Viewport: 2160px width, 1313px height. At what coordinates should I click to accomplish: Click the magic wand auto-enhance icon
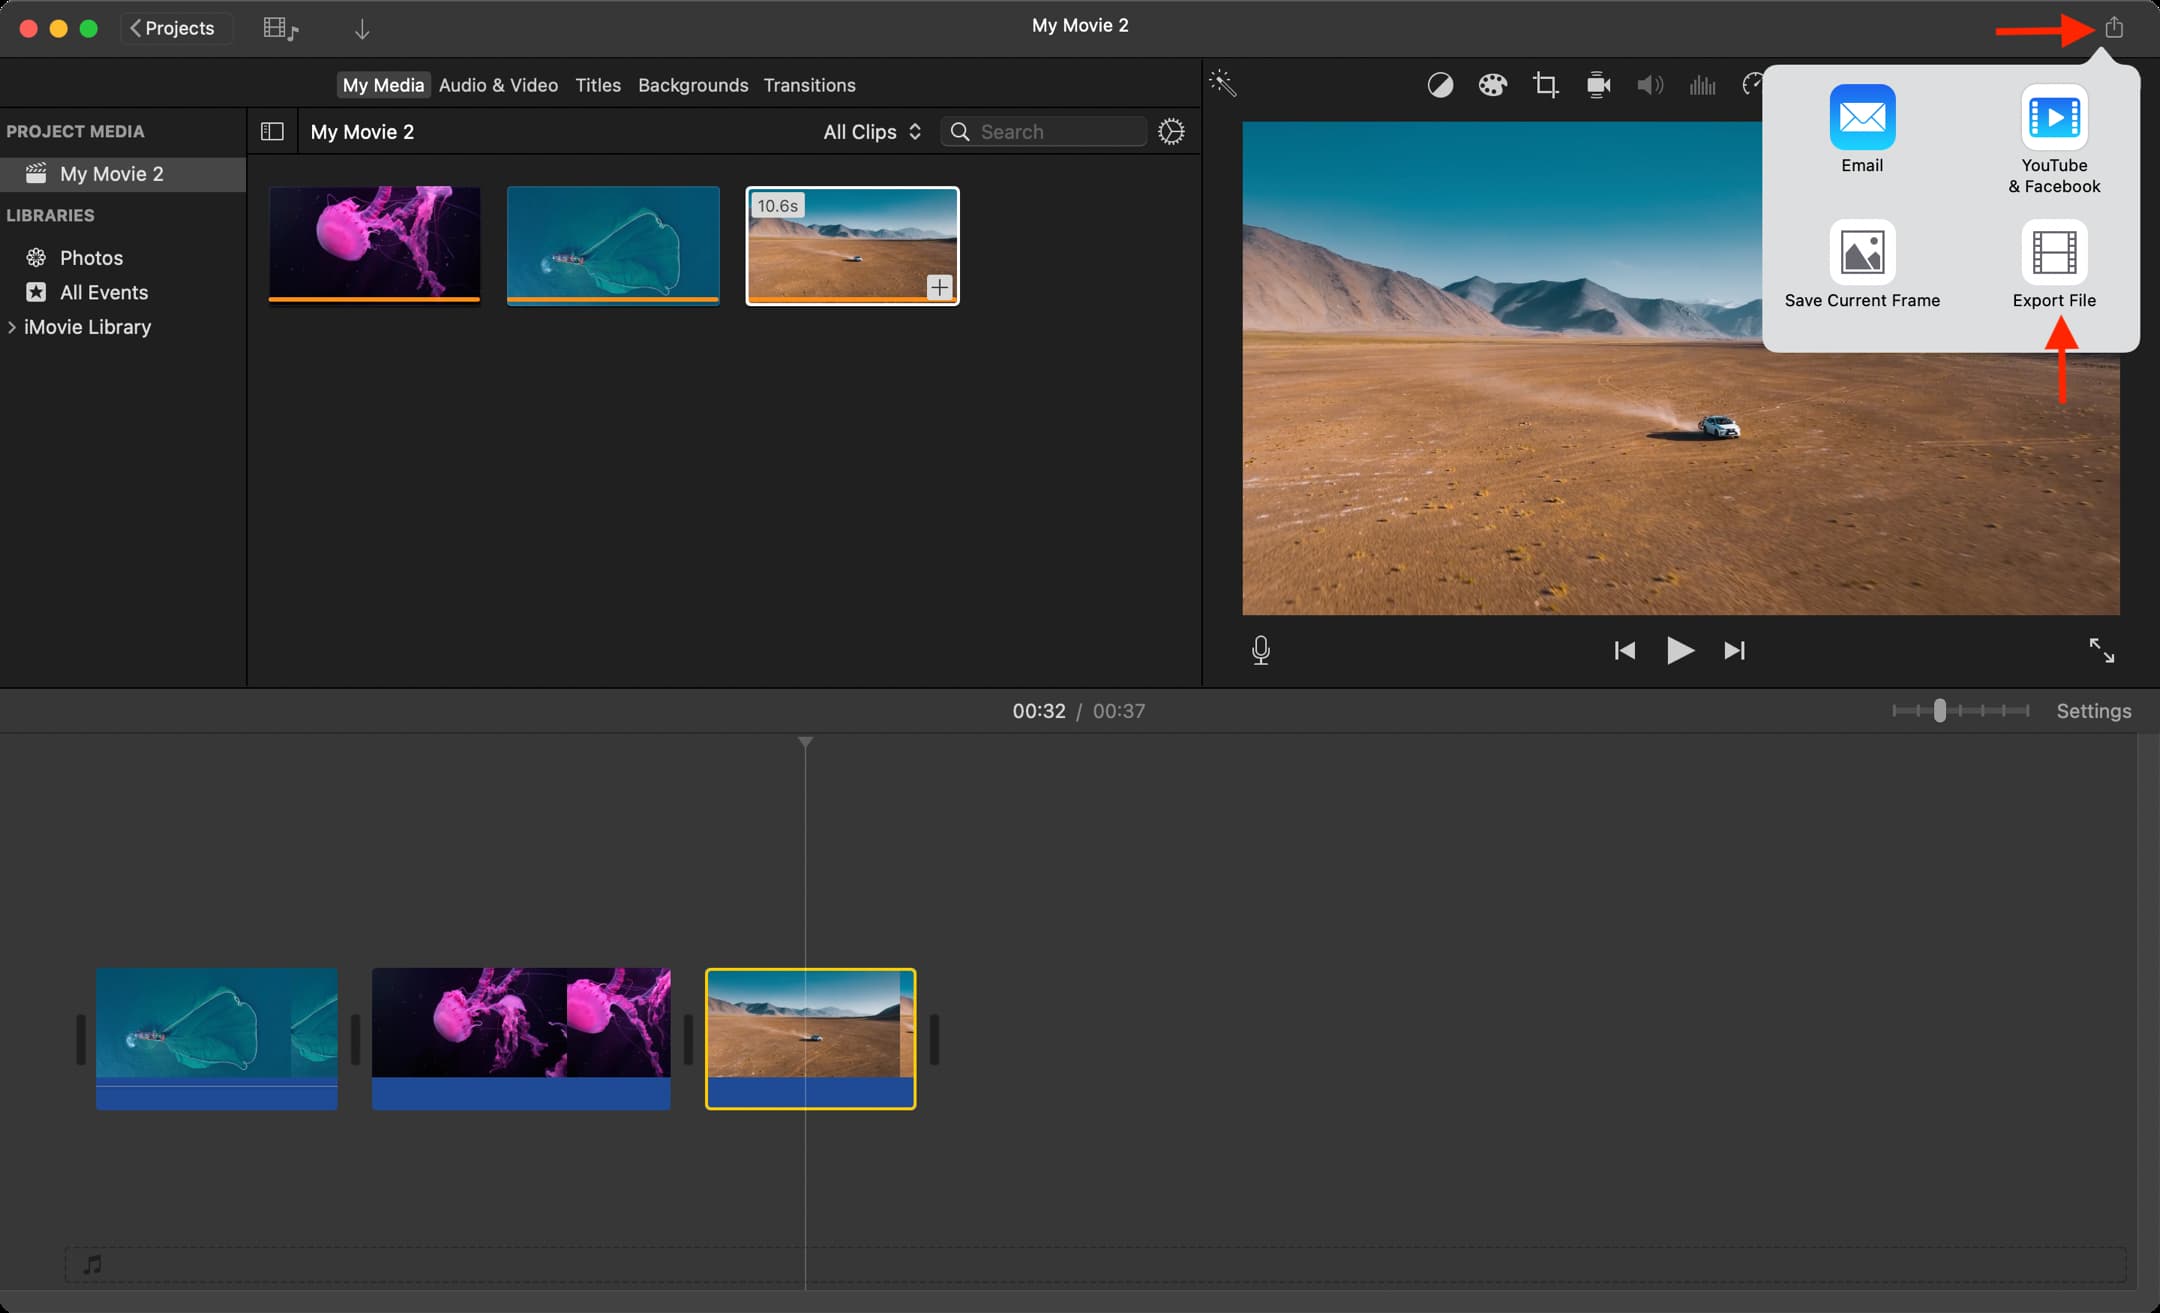[x=1223, y=83]
